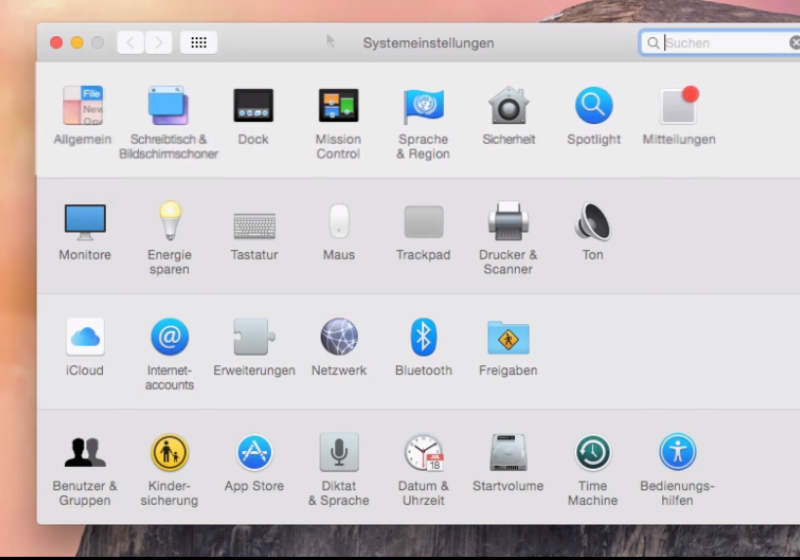Open Drucker & Scanner preferences
The image size is (800, 560).
click(x=508, y=222)
